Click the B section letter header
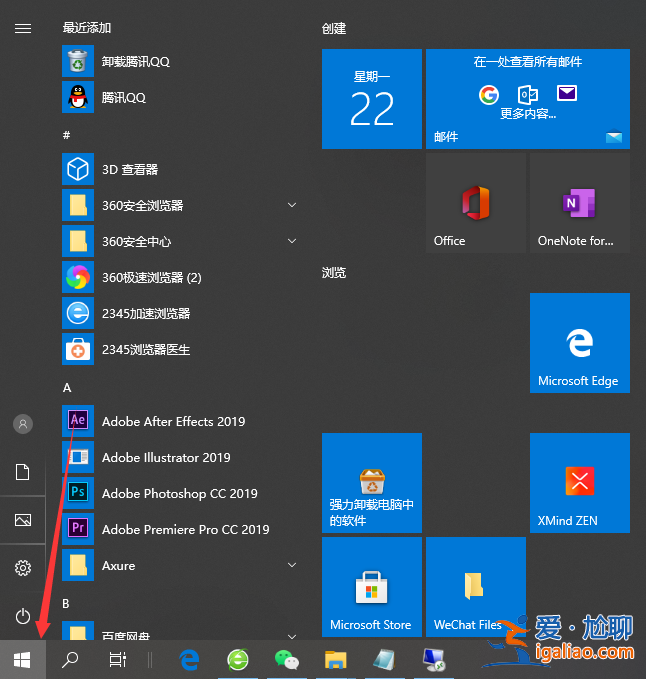This screenshot has height=679, width=646. point(66,603)
